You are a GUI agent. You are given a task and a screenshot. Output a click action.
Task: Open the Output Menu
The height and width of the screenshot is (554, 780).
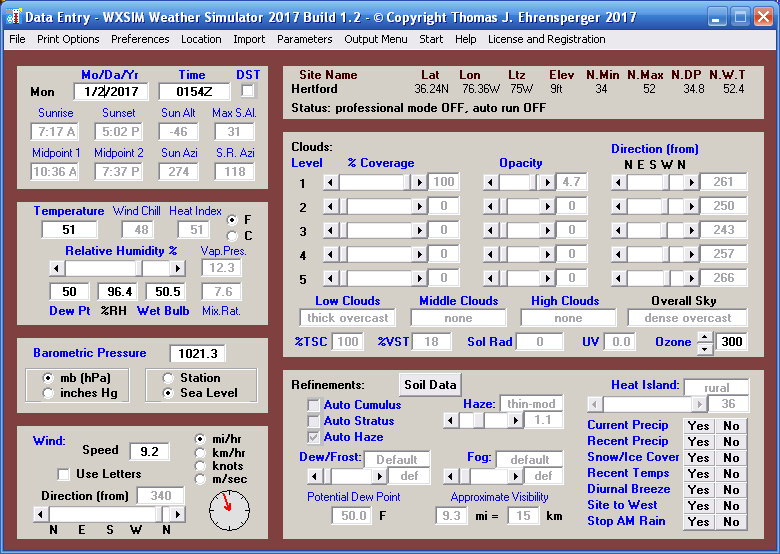(375, 39)
